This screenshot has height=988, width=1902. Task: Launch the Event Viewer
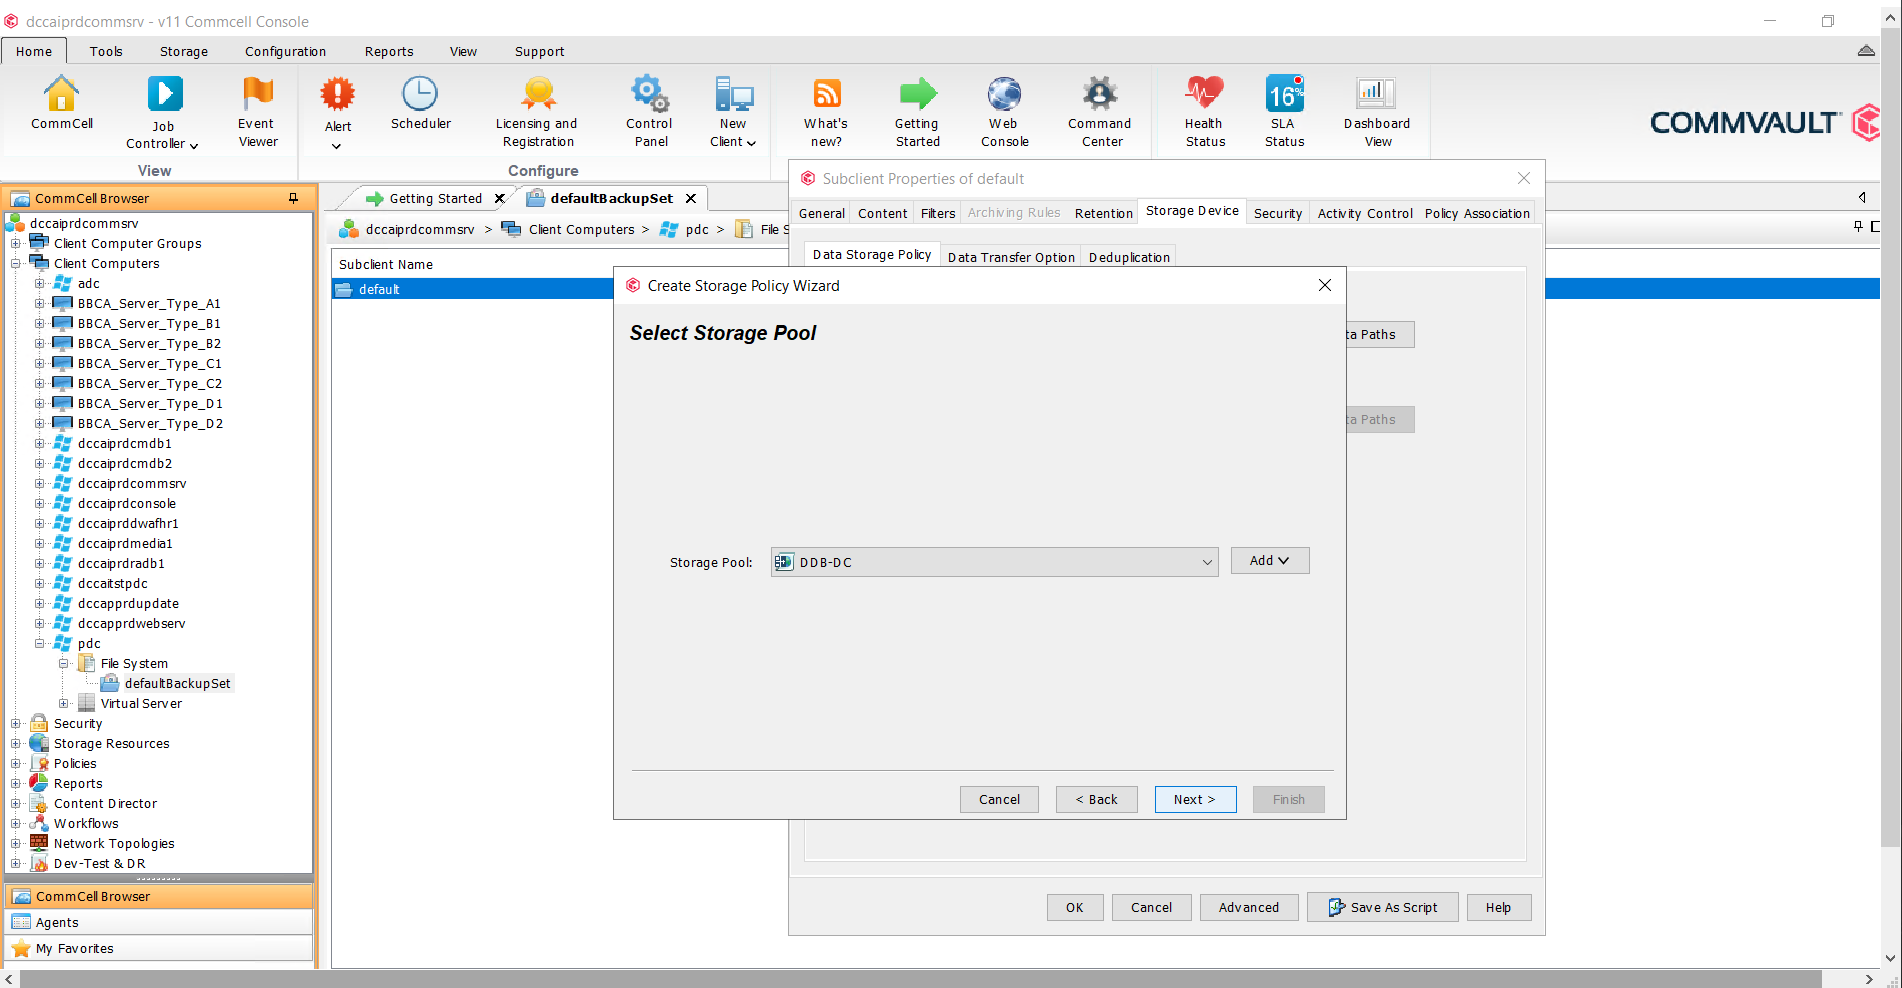(x=257, y=112)
